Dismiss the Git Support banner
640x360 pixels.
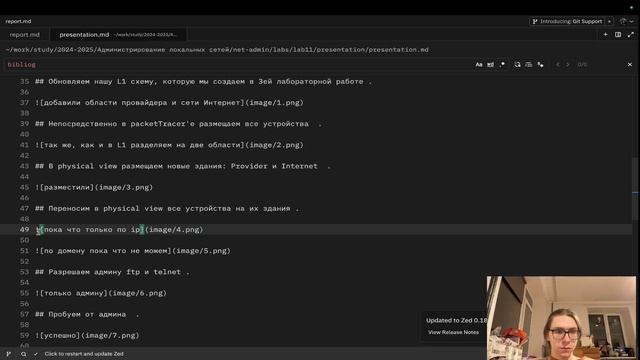pos(609,21)
